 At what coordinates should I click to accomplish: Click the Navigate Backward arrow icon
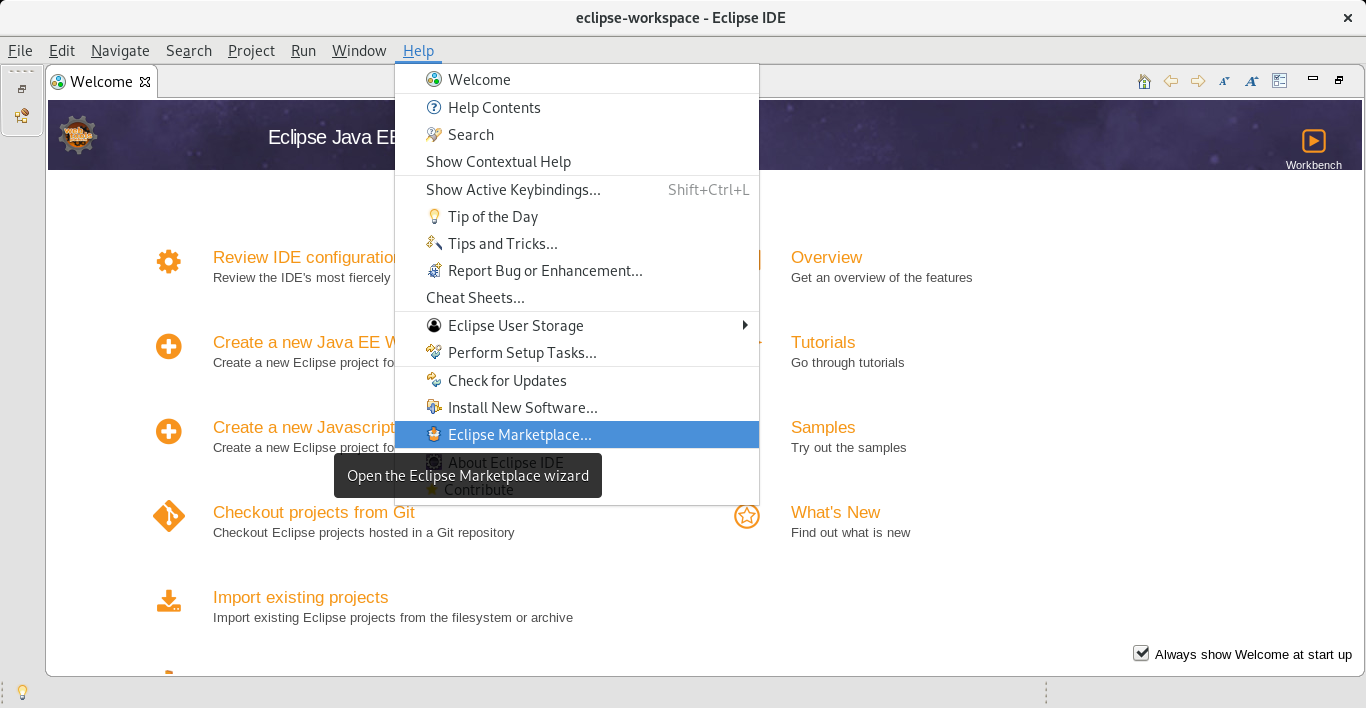tap(1171, 81)
